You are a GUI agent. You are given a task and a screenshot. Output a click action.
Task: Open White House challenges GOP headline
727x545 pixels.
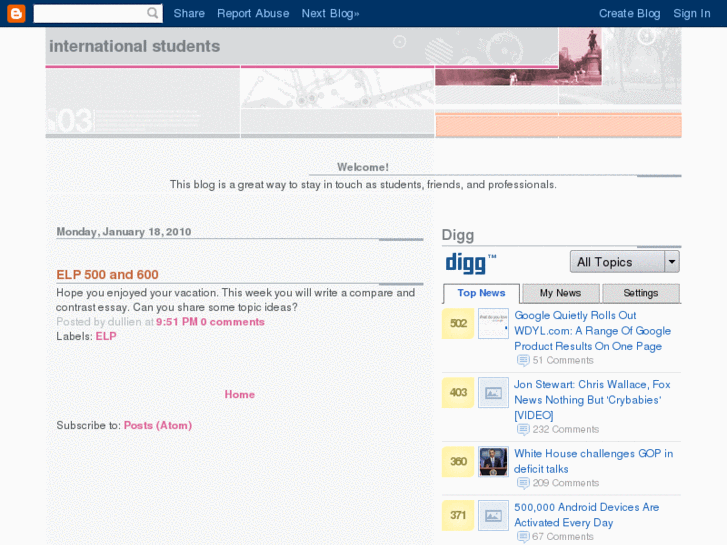(593, 461)
